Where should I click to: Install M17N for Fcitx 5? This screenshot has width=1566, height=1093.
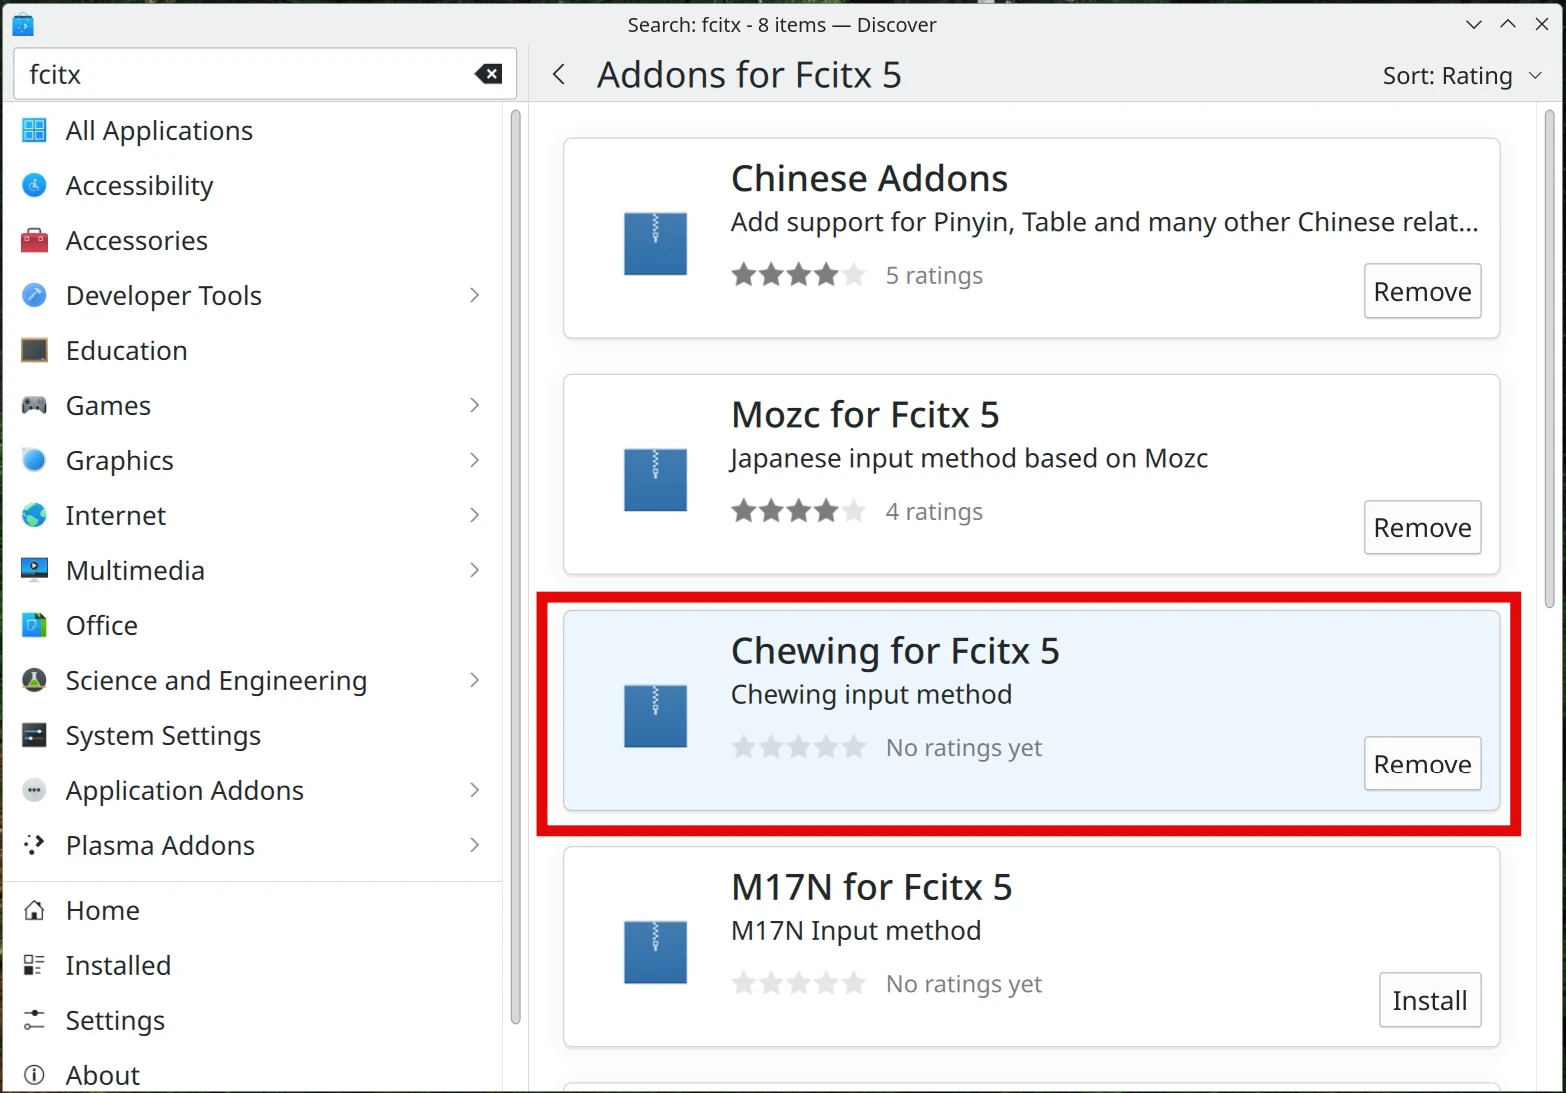tap(1429, 1000)
